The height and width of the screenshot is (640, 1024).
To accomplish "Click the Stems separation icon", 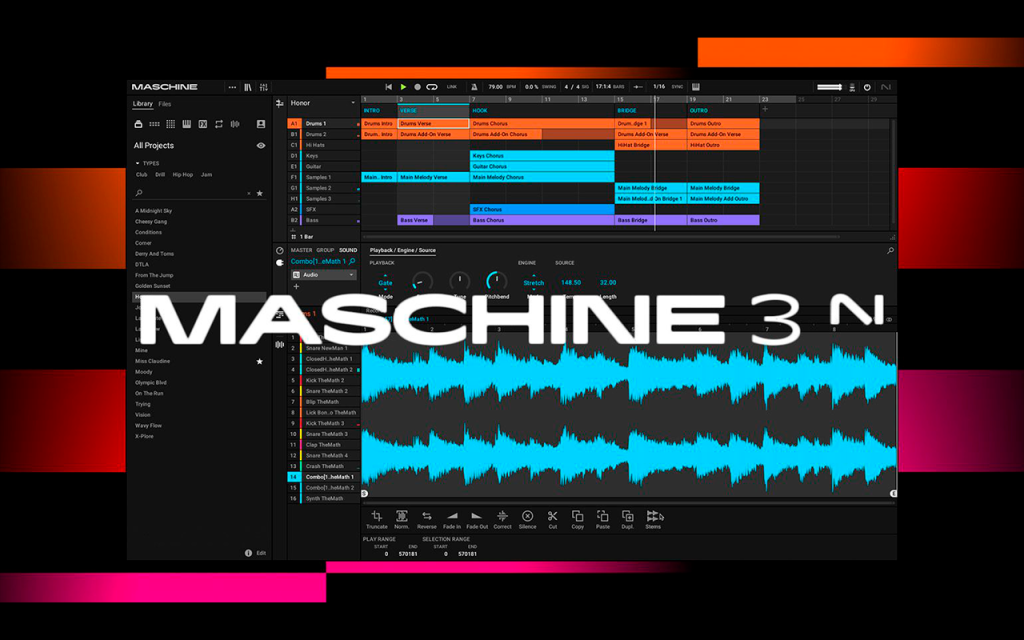I will pos(654,520).
